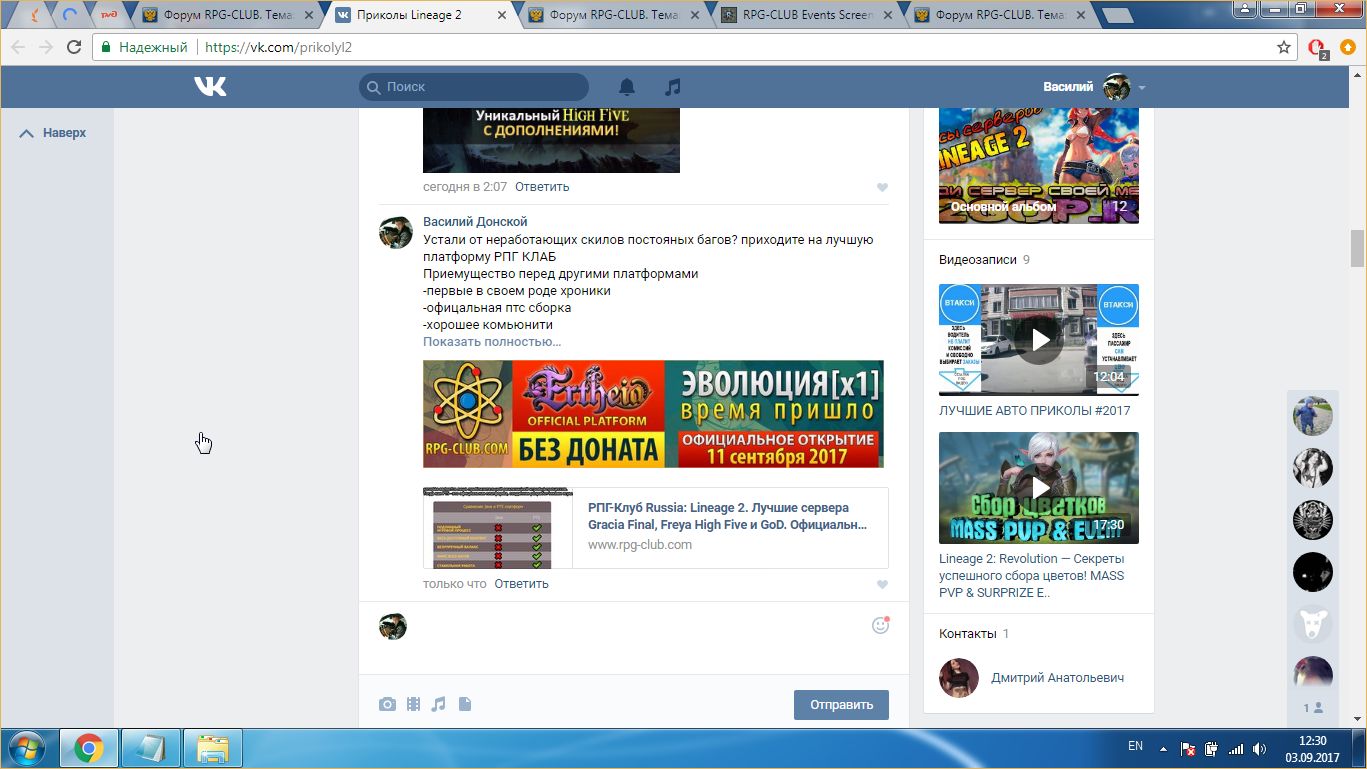Open VK notifications bell
Viewport: 1367px width, 769px height.
[626, 87]
